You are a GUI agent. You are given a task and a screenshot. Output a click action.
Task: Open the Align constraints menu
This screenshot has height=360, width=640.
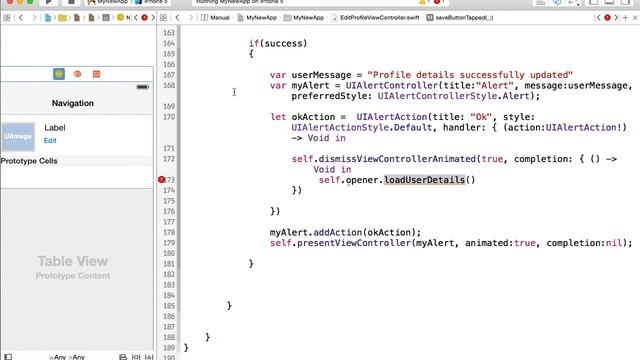pos(123,357)
